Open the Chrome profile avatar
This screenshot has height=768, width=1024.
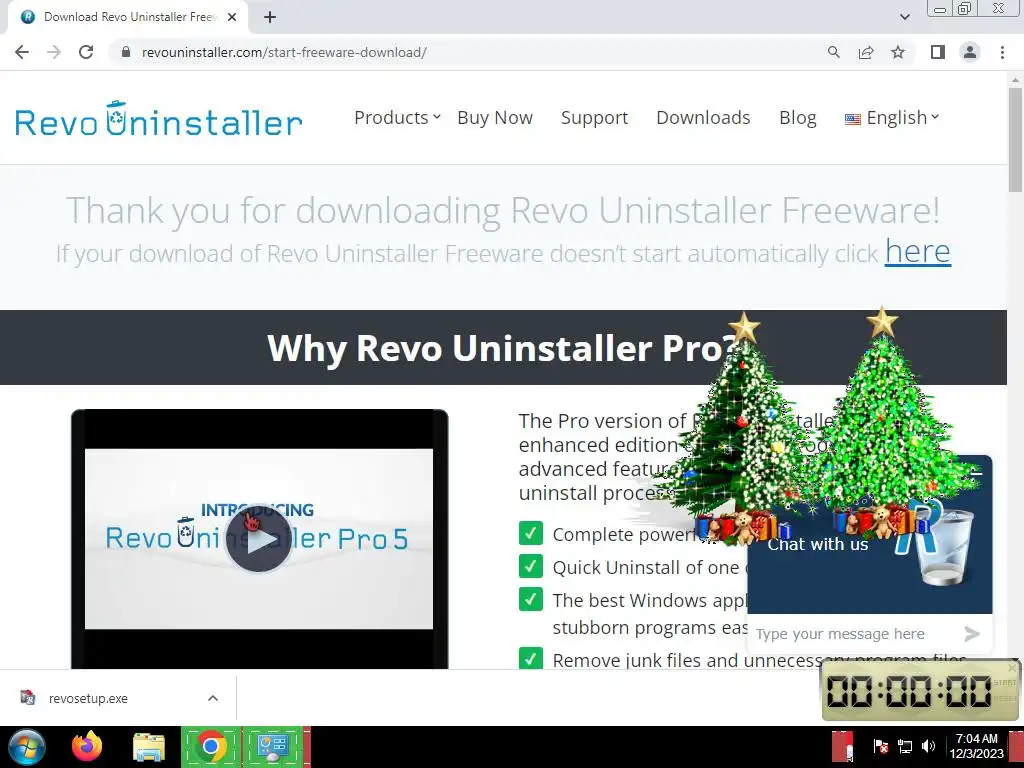click(970, 52)
